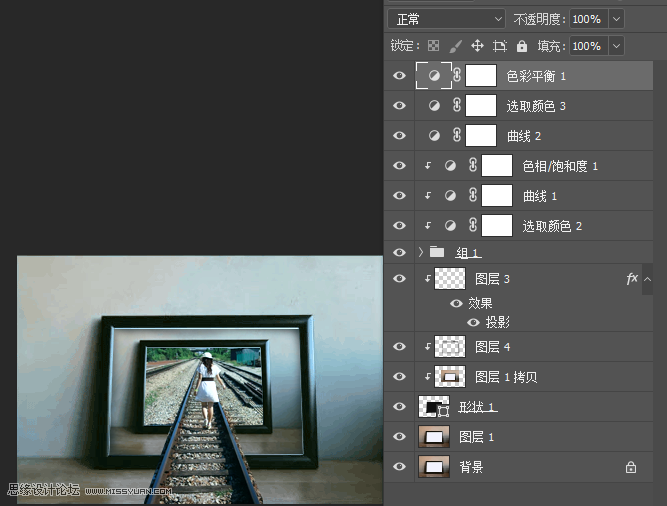Select layer mask of 选取颜色 3

point(481,105)
